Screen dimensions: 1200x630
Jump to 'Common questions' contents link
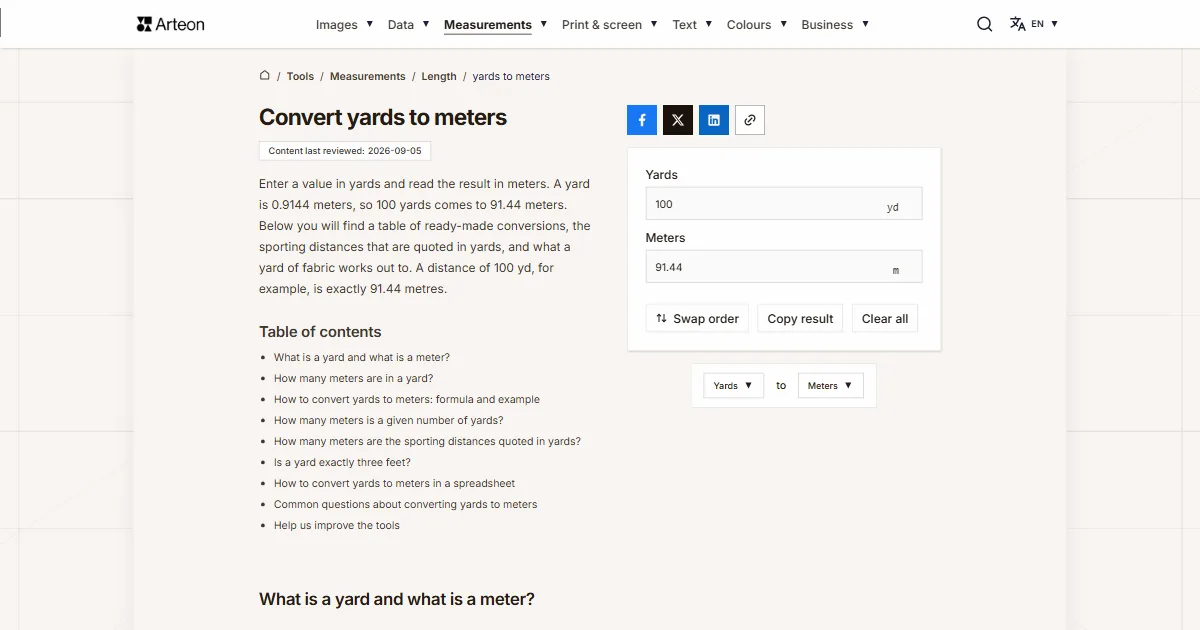point(406,504)
